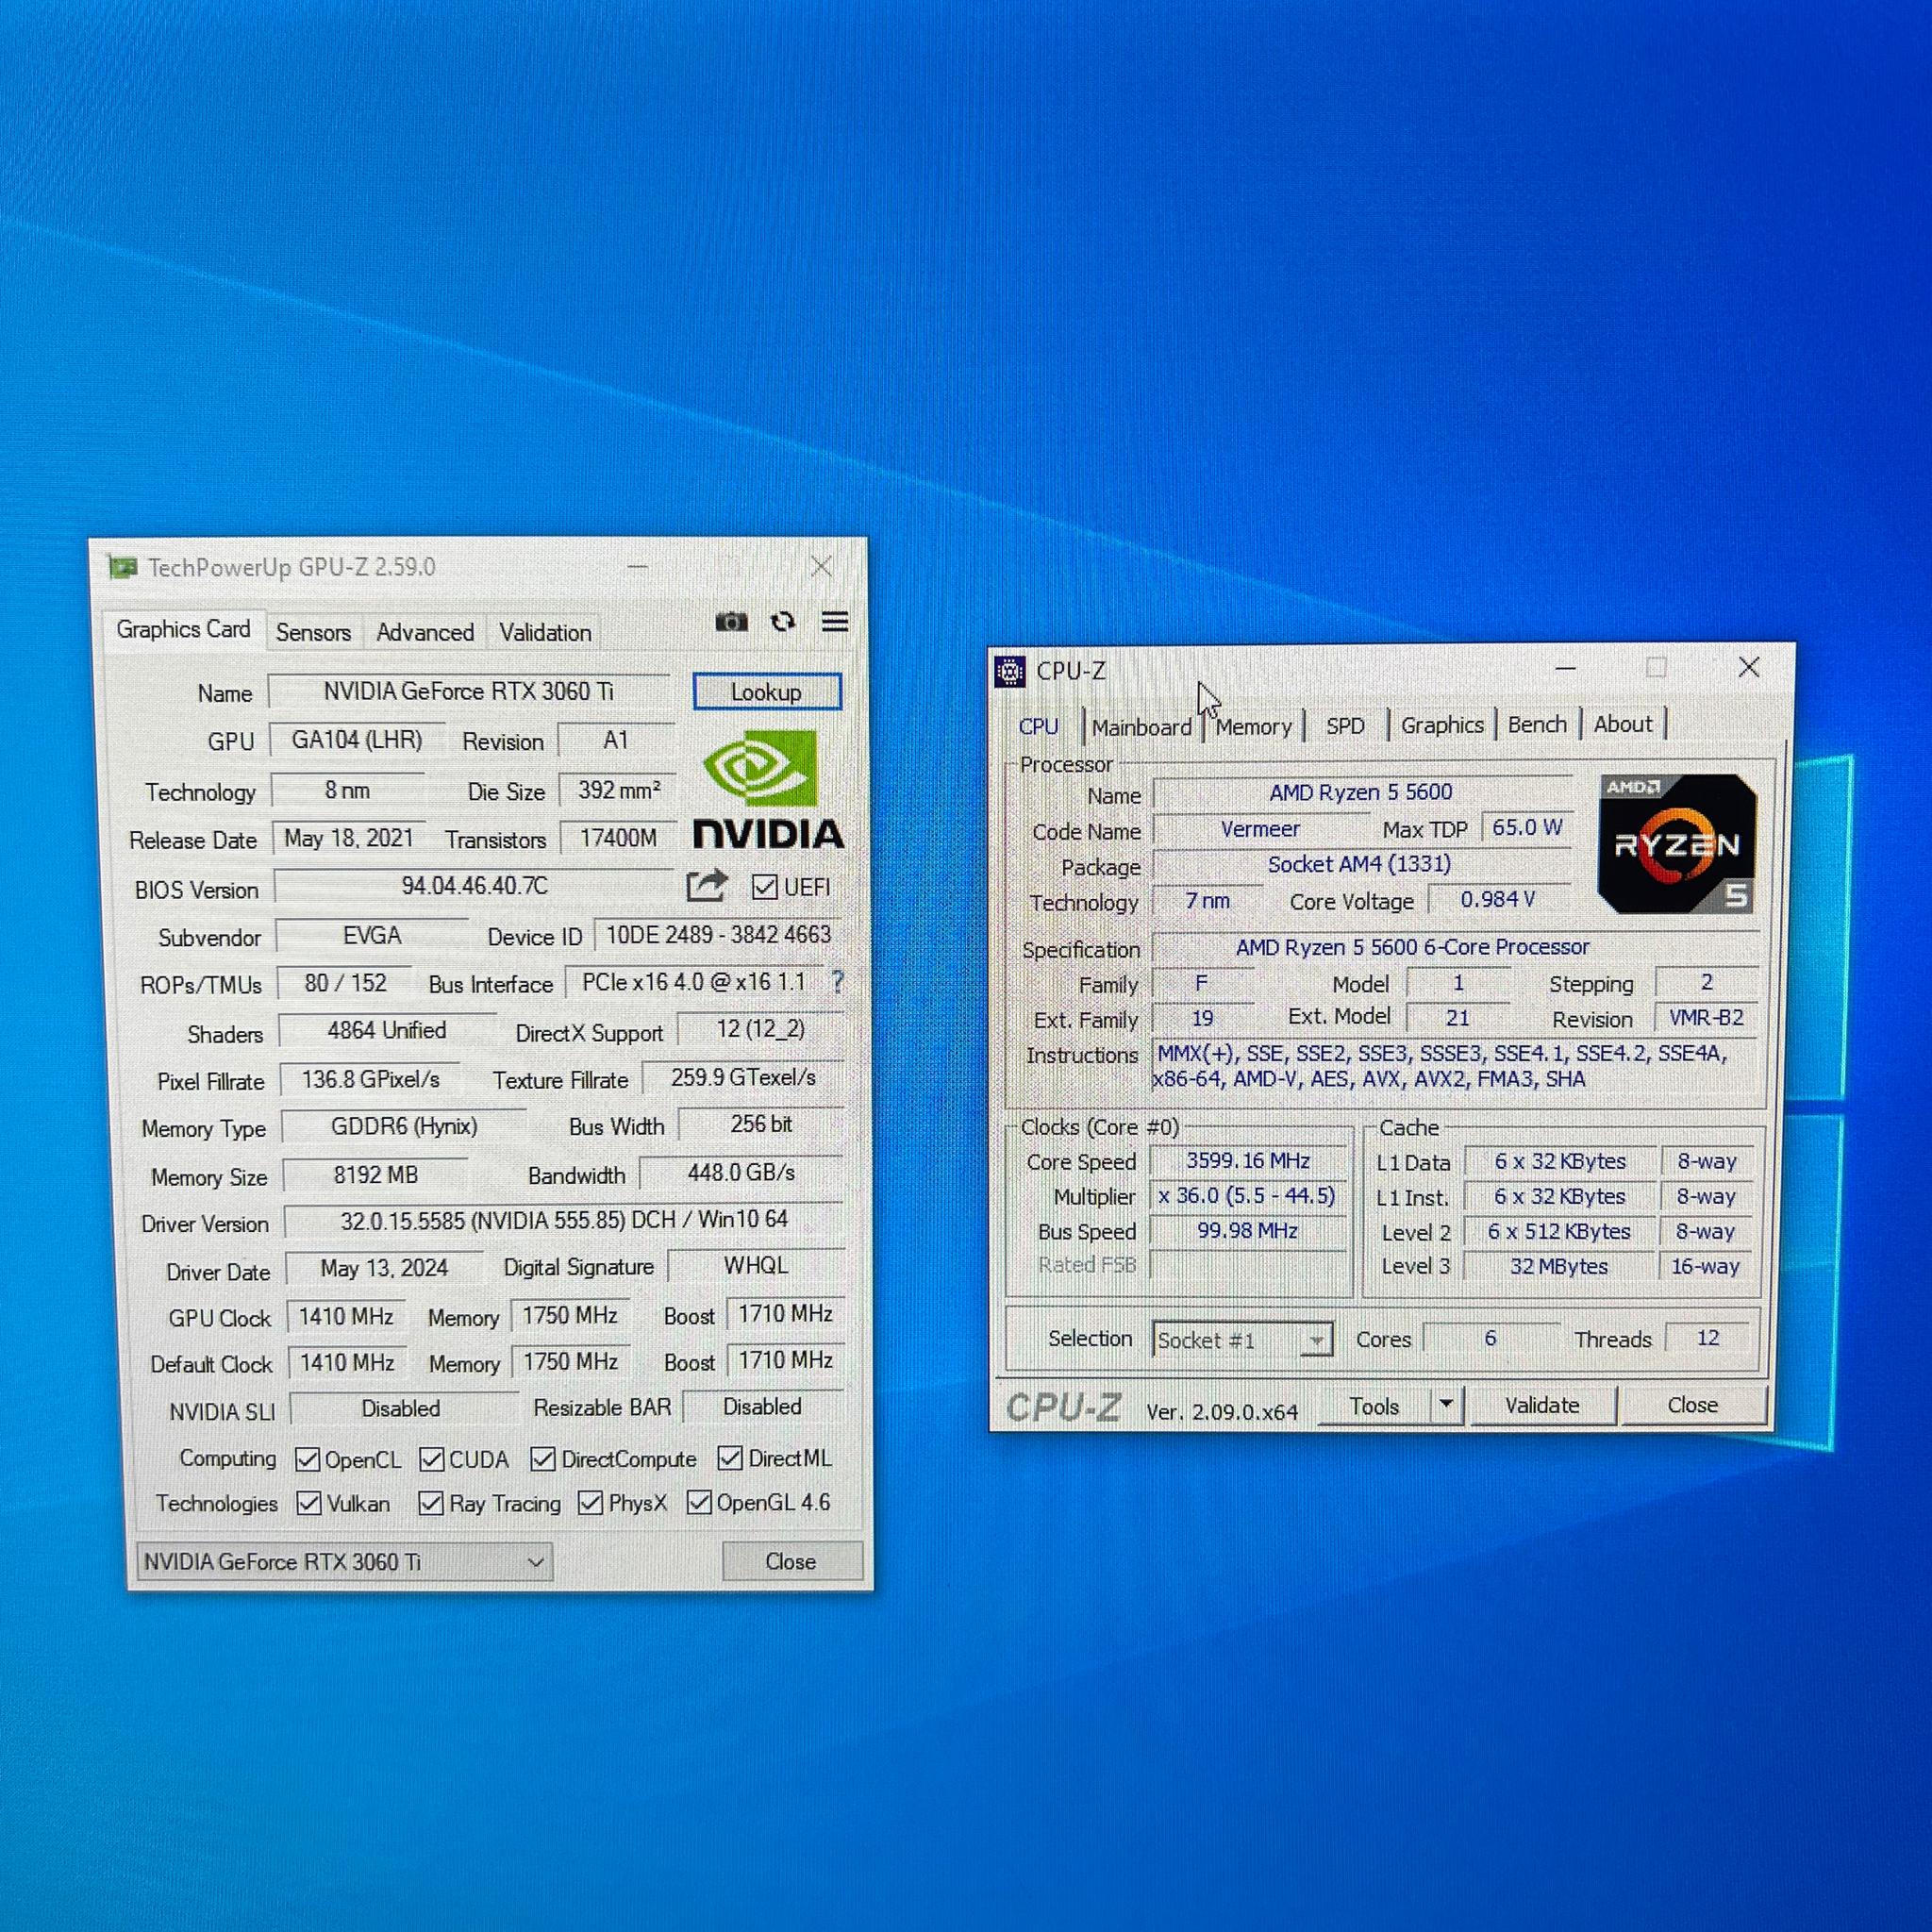Image resolution: width=1932 pixels, height=1932 pixels.
Task: Toggle the CUDA checkbox
Action: point(432,1459)
